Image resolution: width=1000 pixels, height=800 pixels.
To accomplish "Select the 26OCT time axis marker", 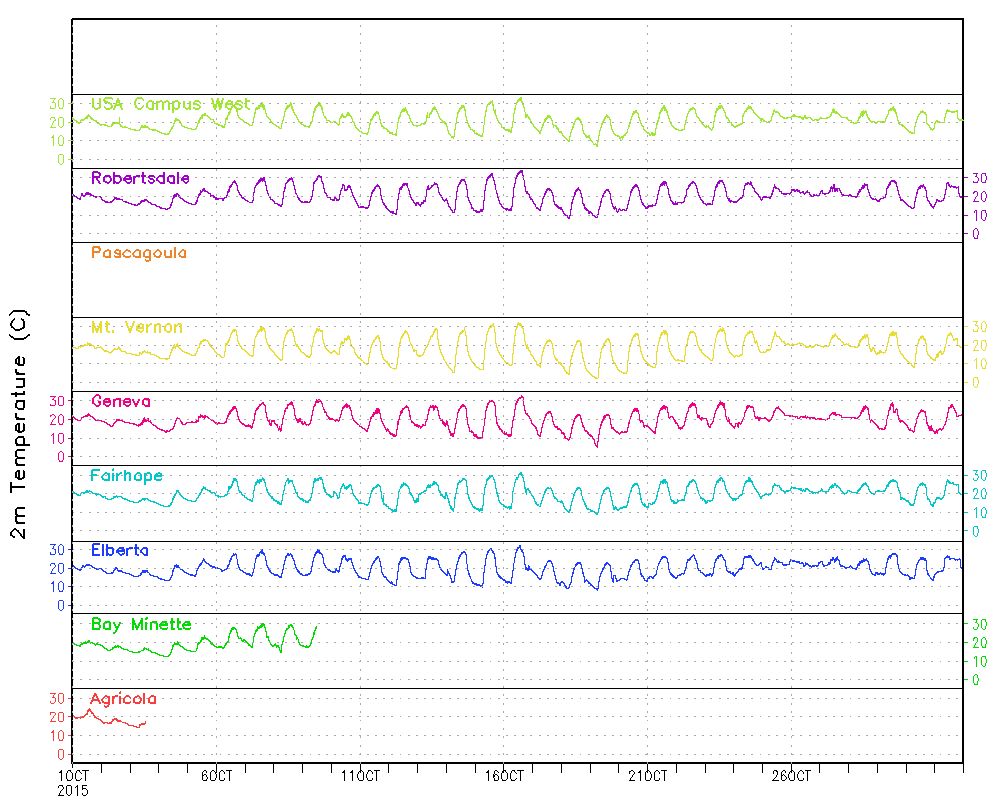I will click(x=791, y=776).
